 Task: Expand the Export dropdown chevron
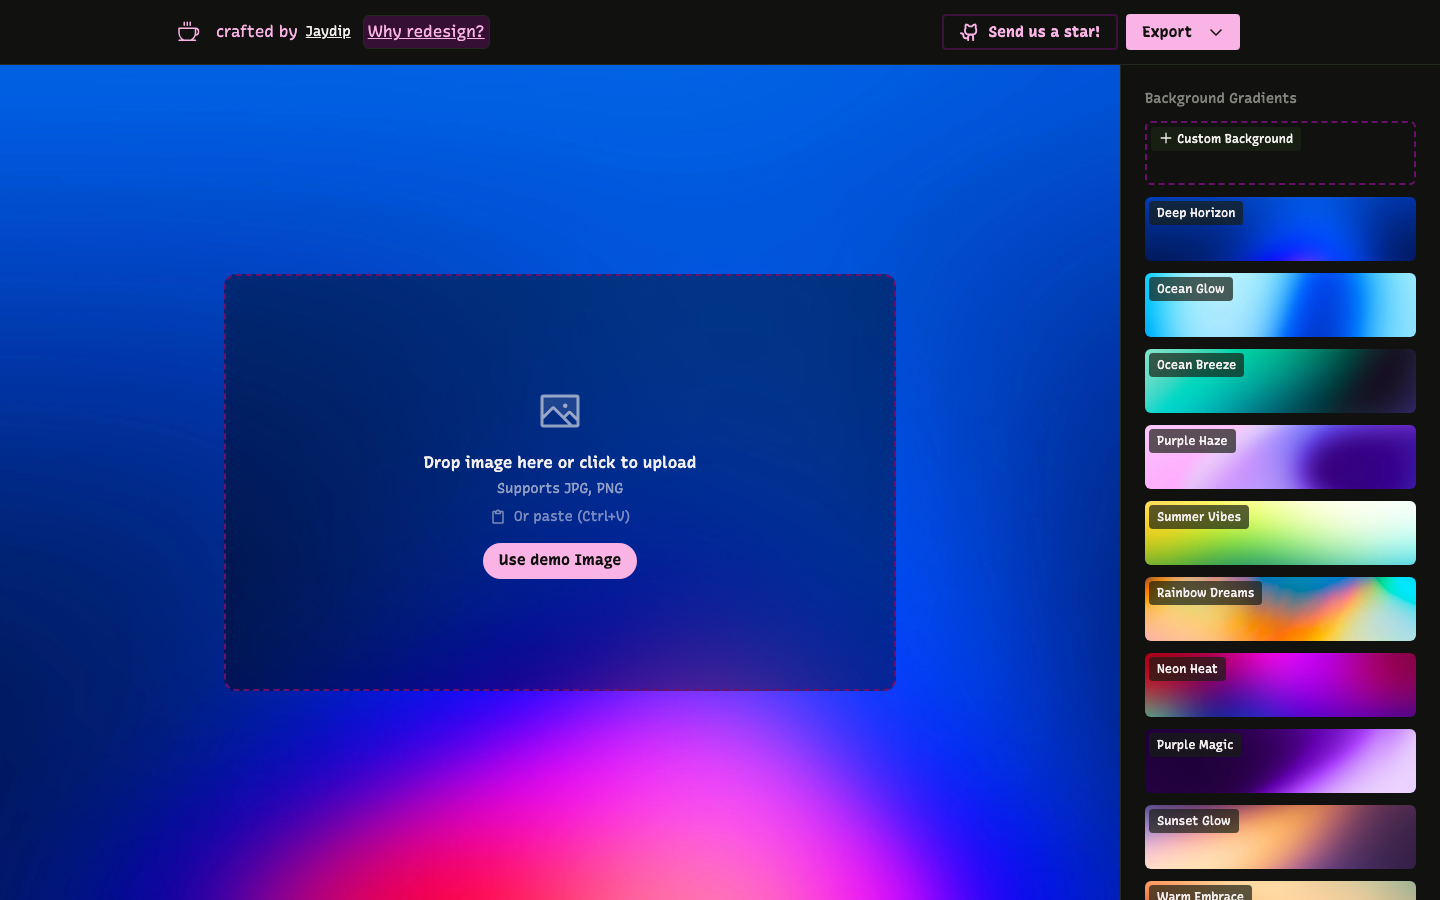coord(1216,32)
